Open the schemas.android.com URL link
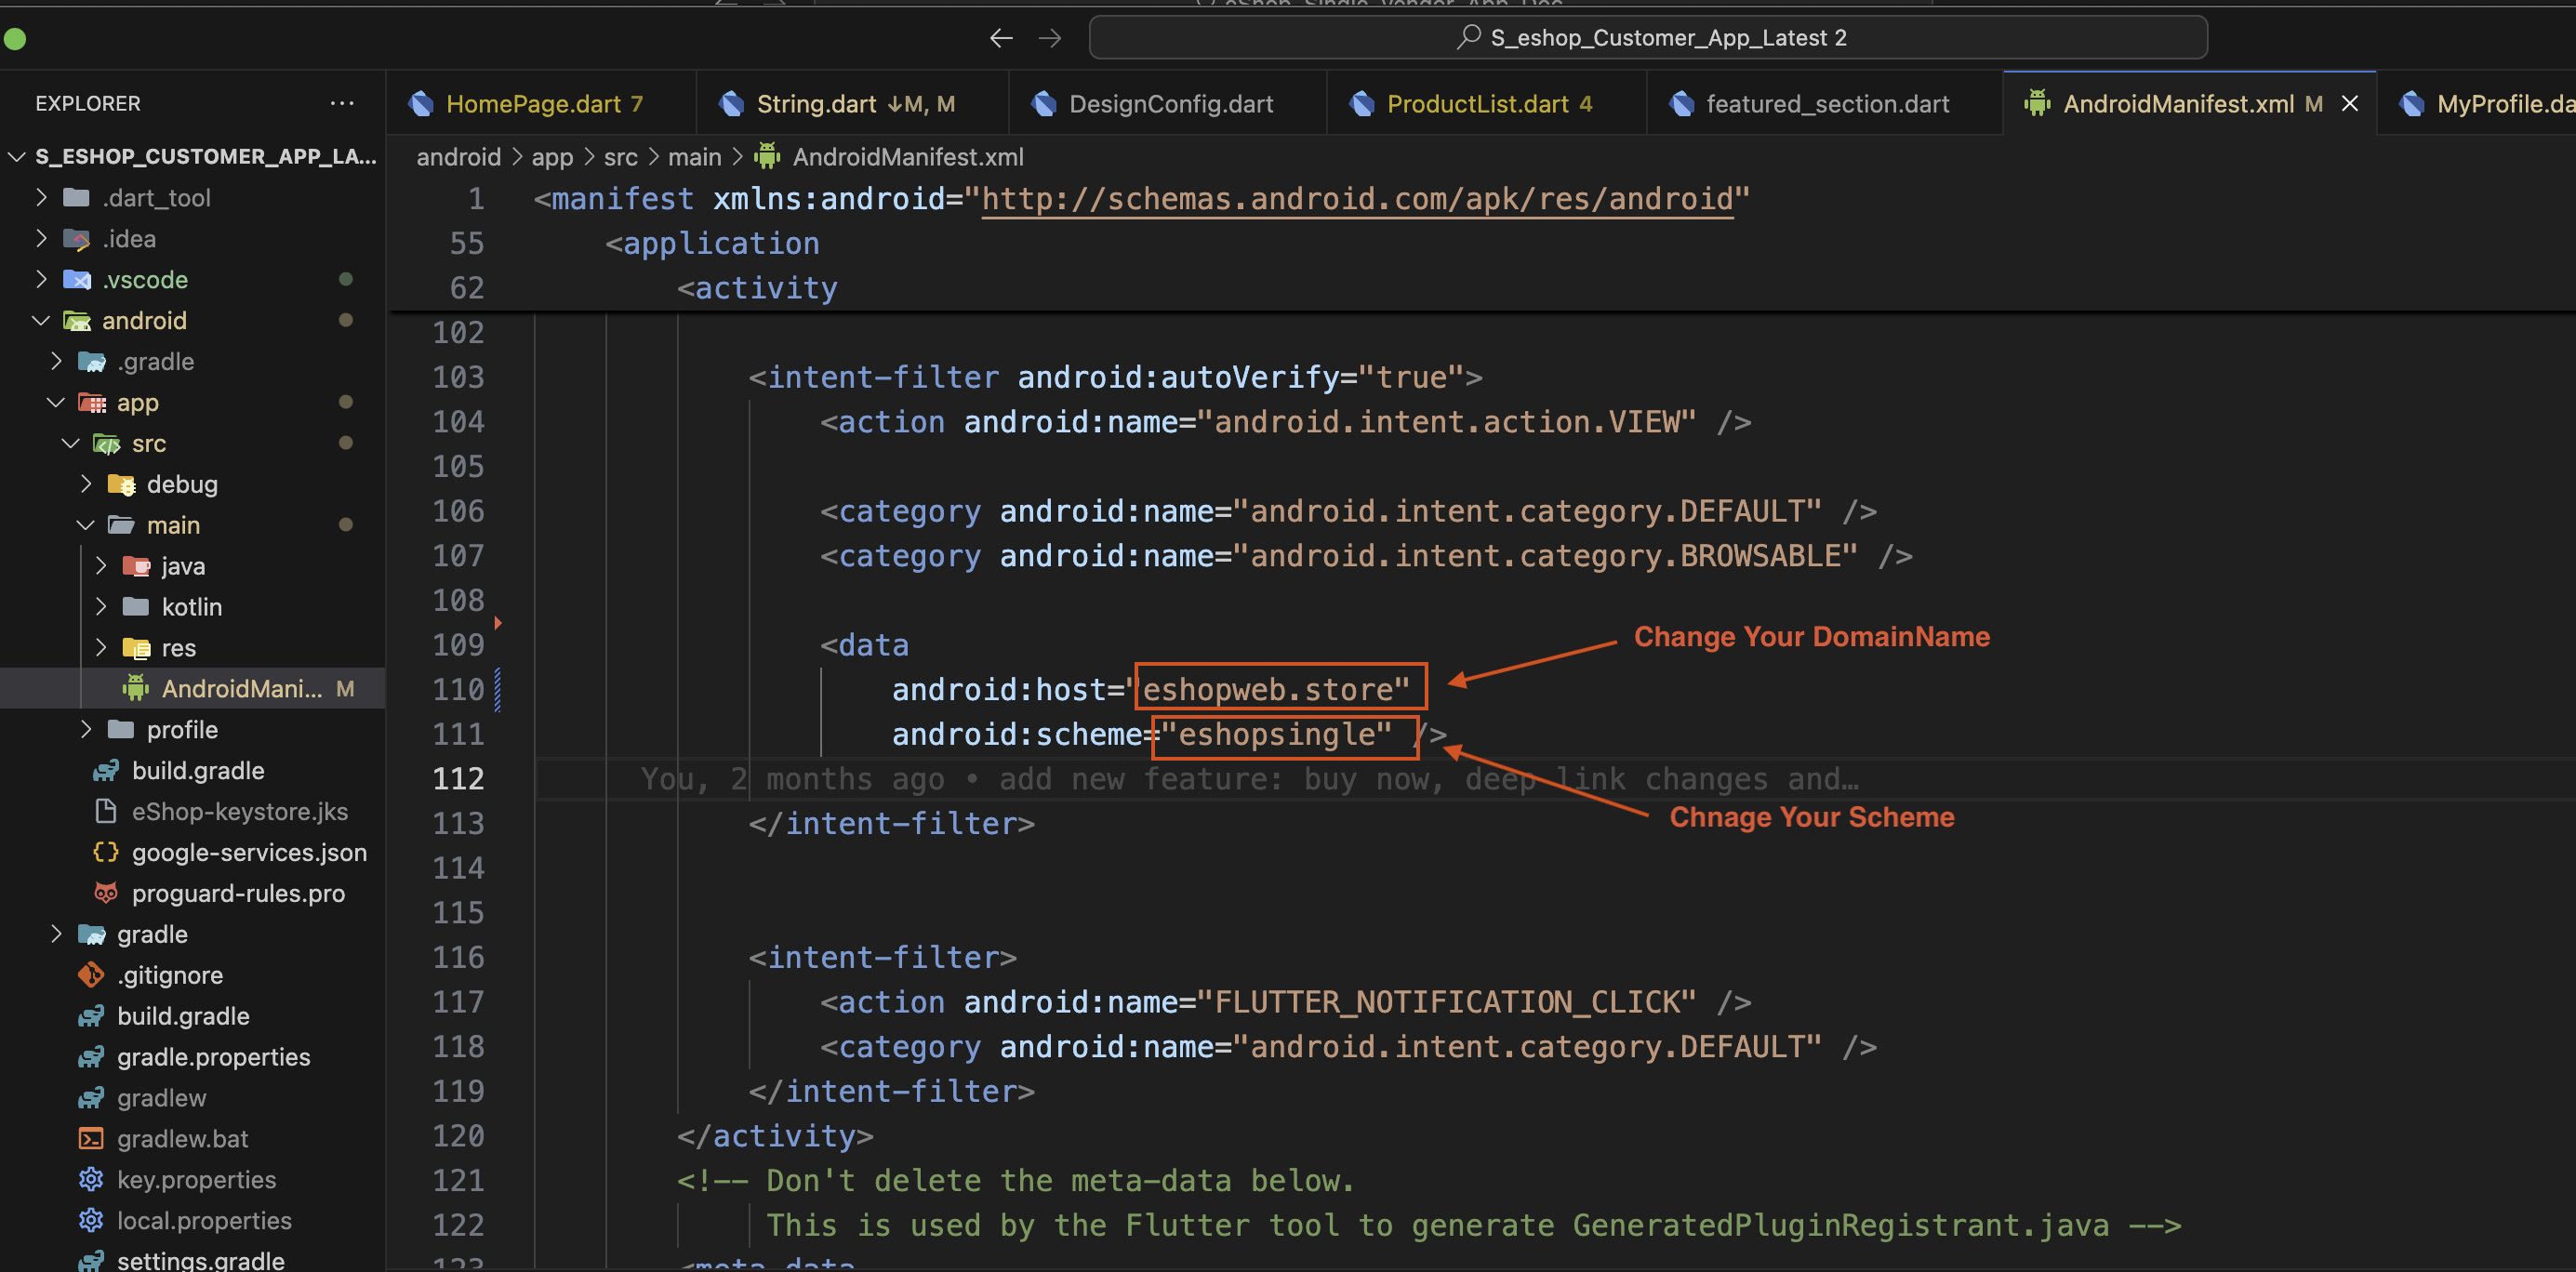This screenshot has height=1272, width=2576. pyautogui.click(x=1357, y=199)
